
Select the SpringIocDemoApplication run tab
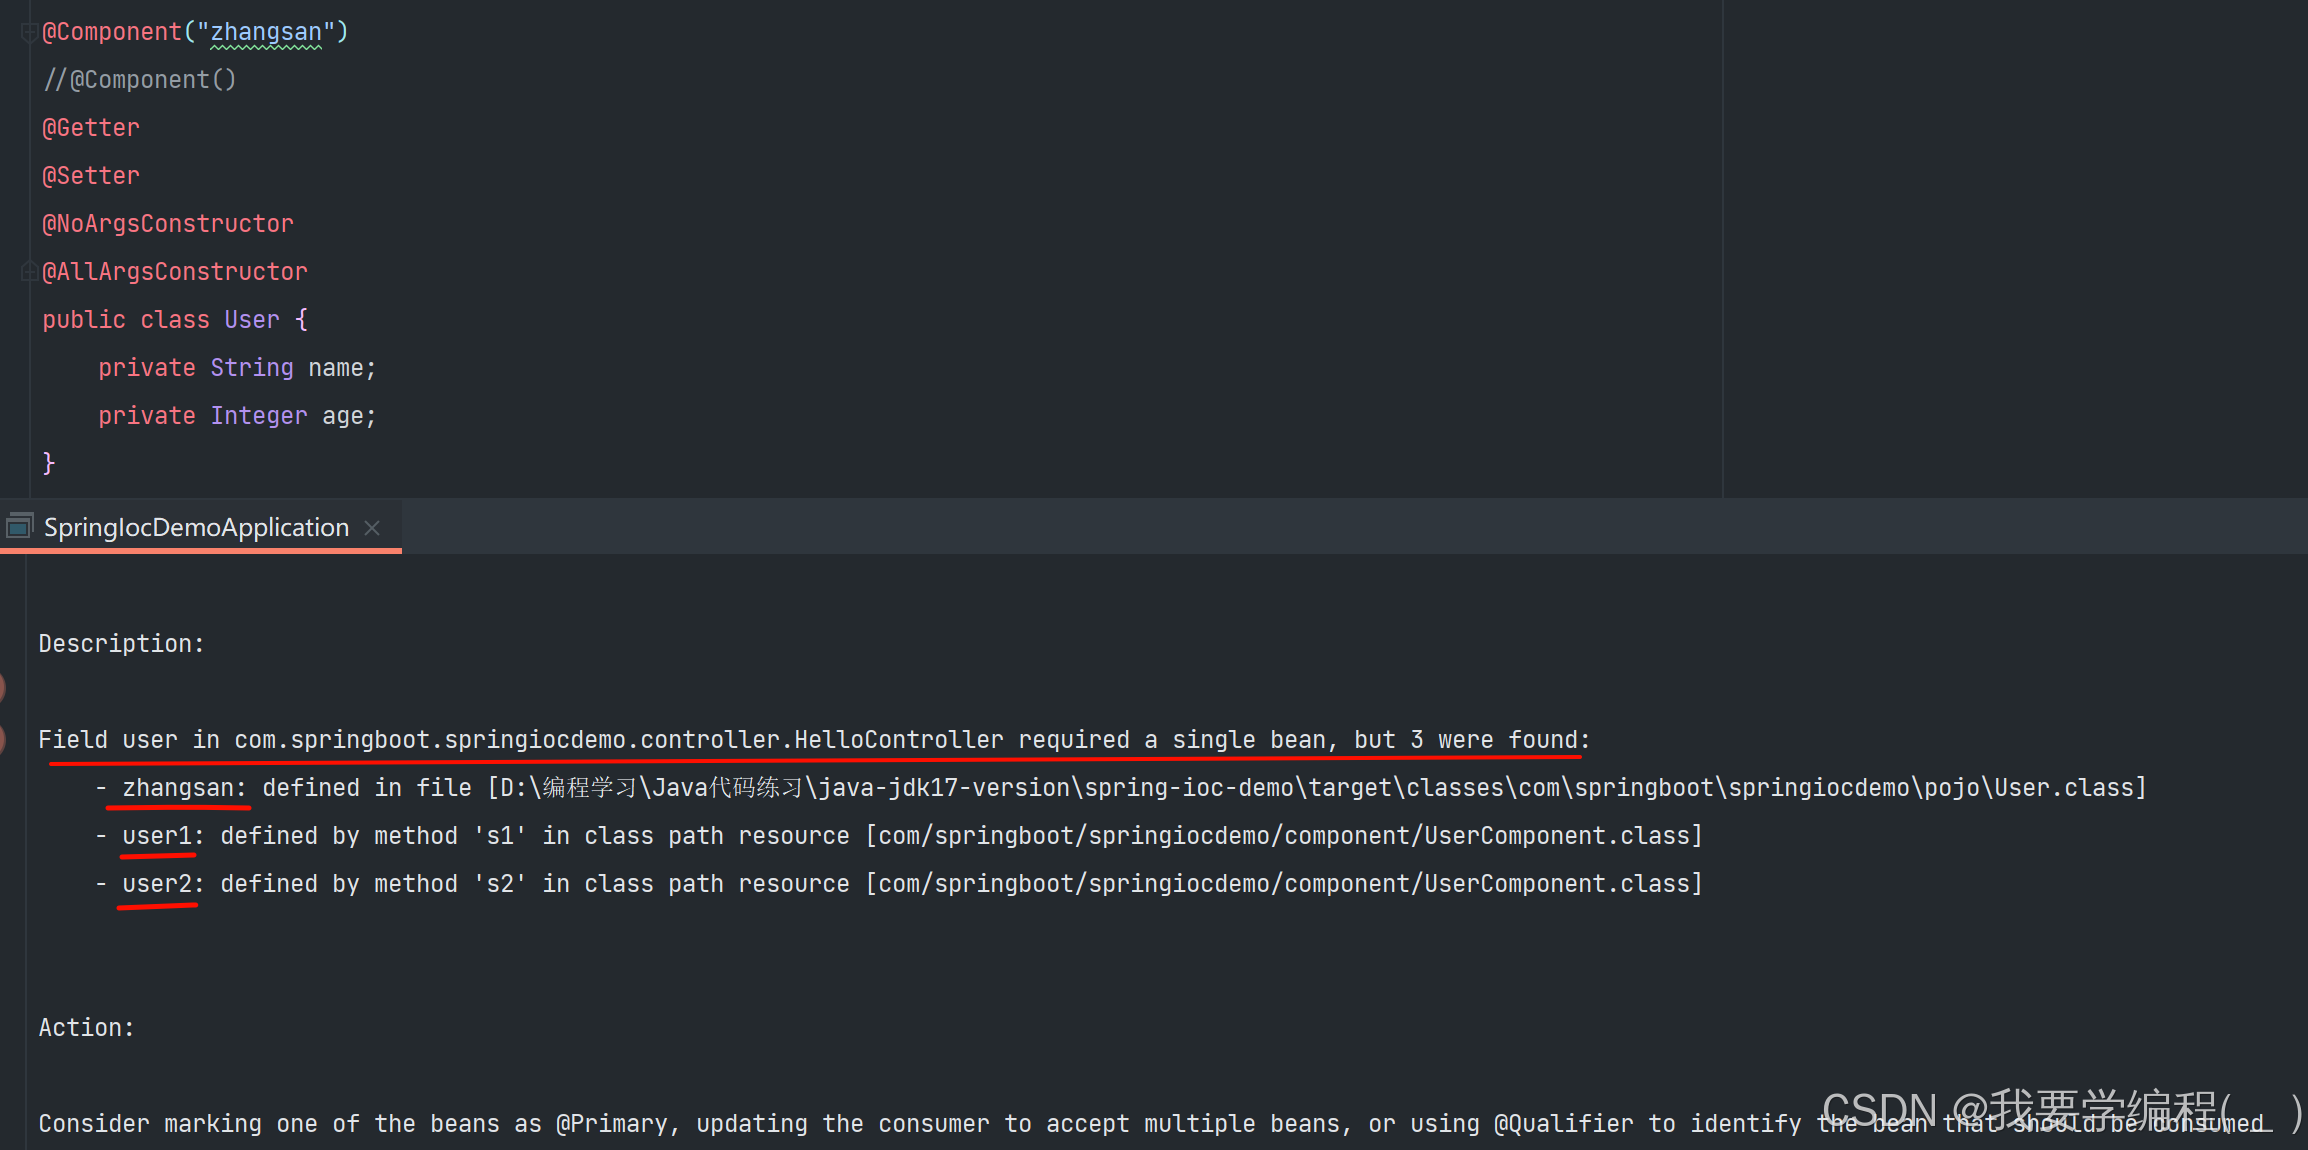(196, 527)
